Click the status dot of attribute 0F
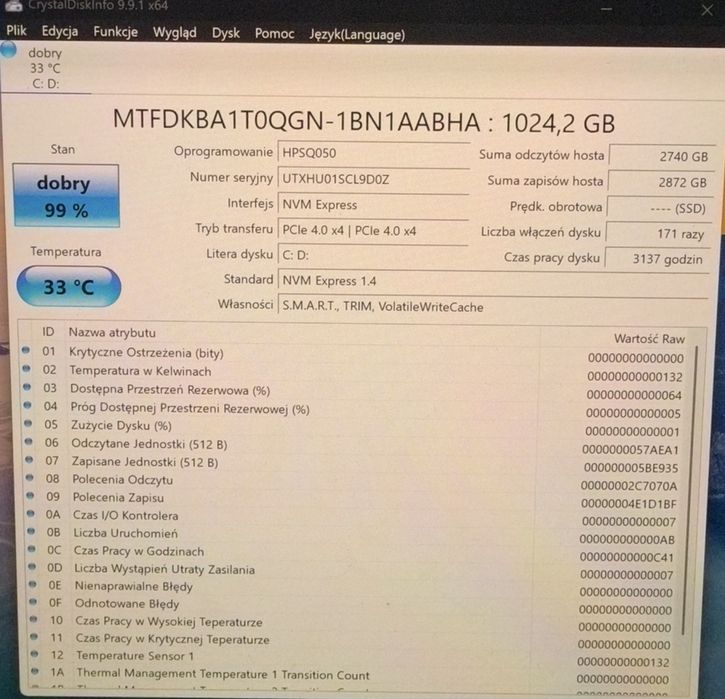Screen dimensions: 725x699 pyautogui.click(x=33, y=601)
